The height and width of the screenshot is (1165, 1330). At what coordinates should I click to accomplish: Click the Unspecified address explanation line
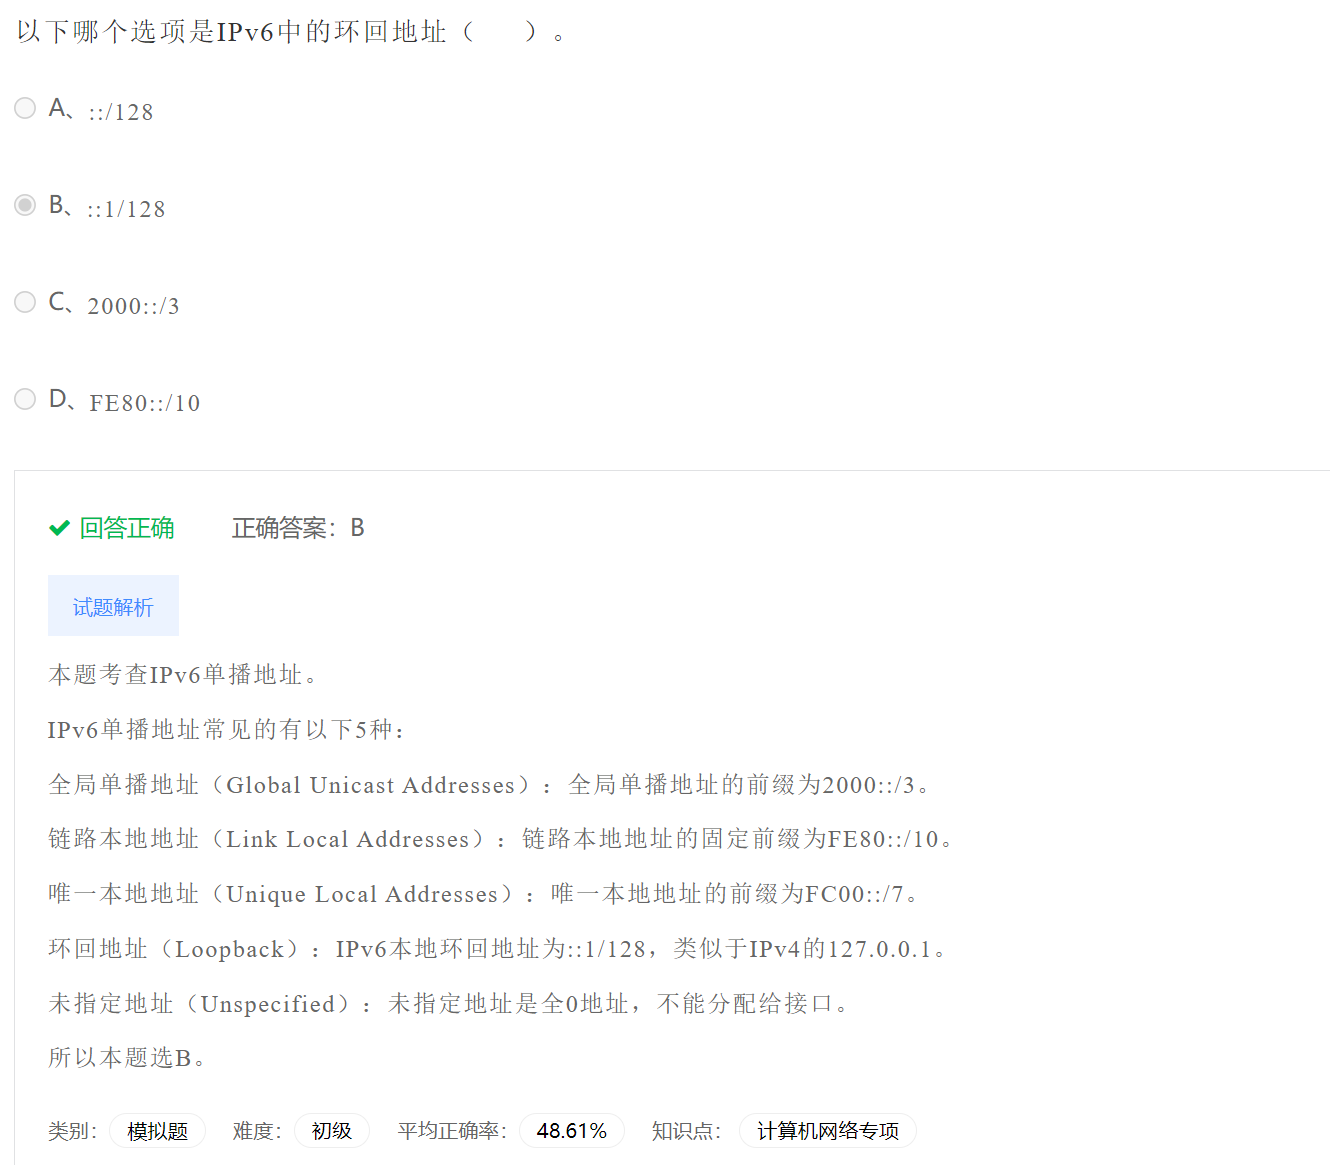pos(449,1004)
